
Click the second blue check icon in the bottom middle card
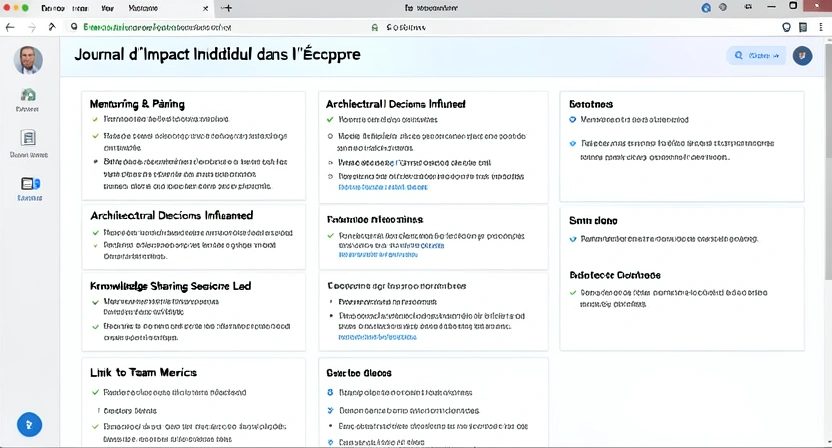click(x=330, y=410)
